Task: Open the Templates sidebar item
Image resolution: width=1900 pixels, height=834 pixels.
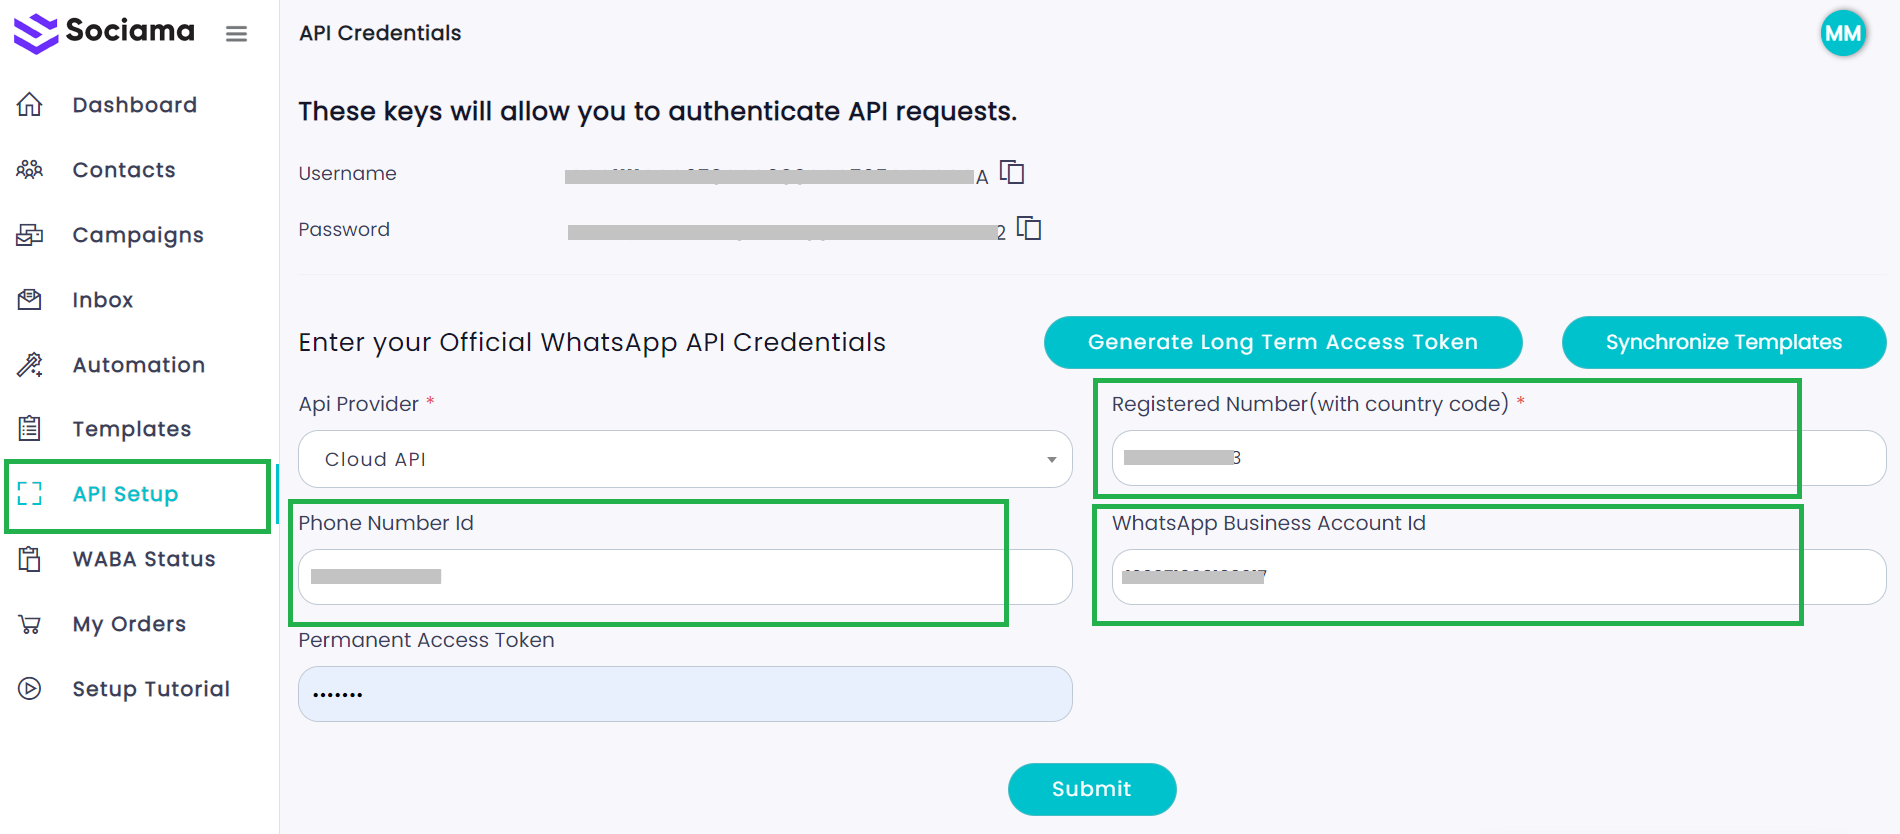Action: pos(131,429)
